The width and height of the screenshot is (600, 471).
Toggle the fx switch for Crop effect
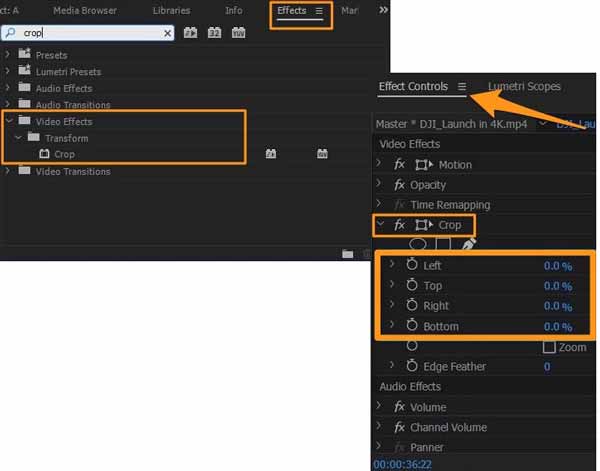point(400,225)
